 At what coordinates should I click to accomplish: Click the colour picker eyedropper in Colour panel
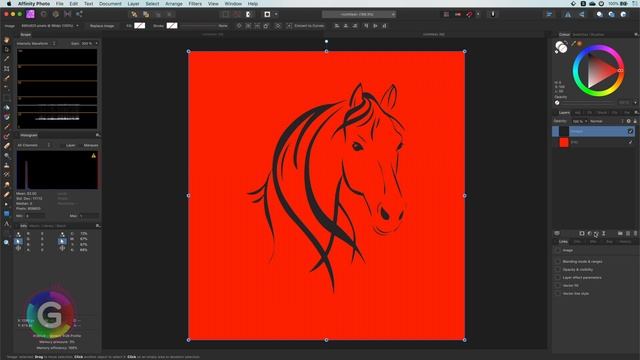[x=573, y=43]
